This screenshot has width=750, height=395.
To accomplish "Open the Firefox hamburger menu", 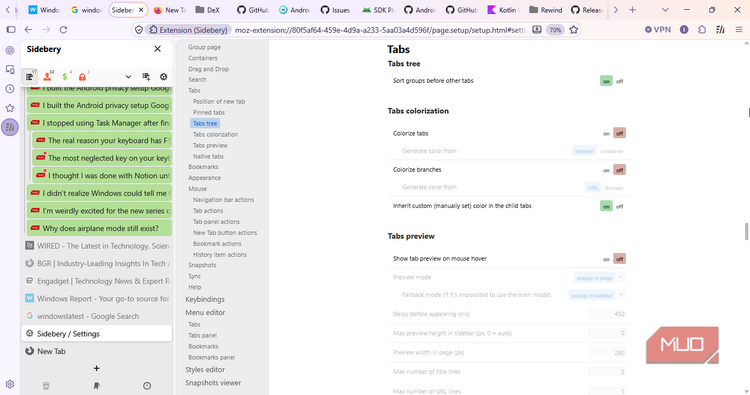I will [x=739, y=30].
